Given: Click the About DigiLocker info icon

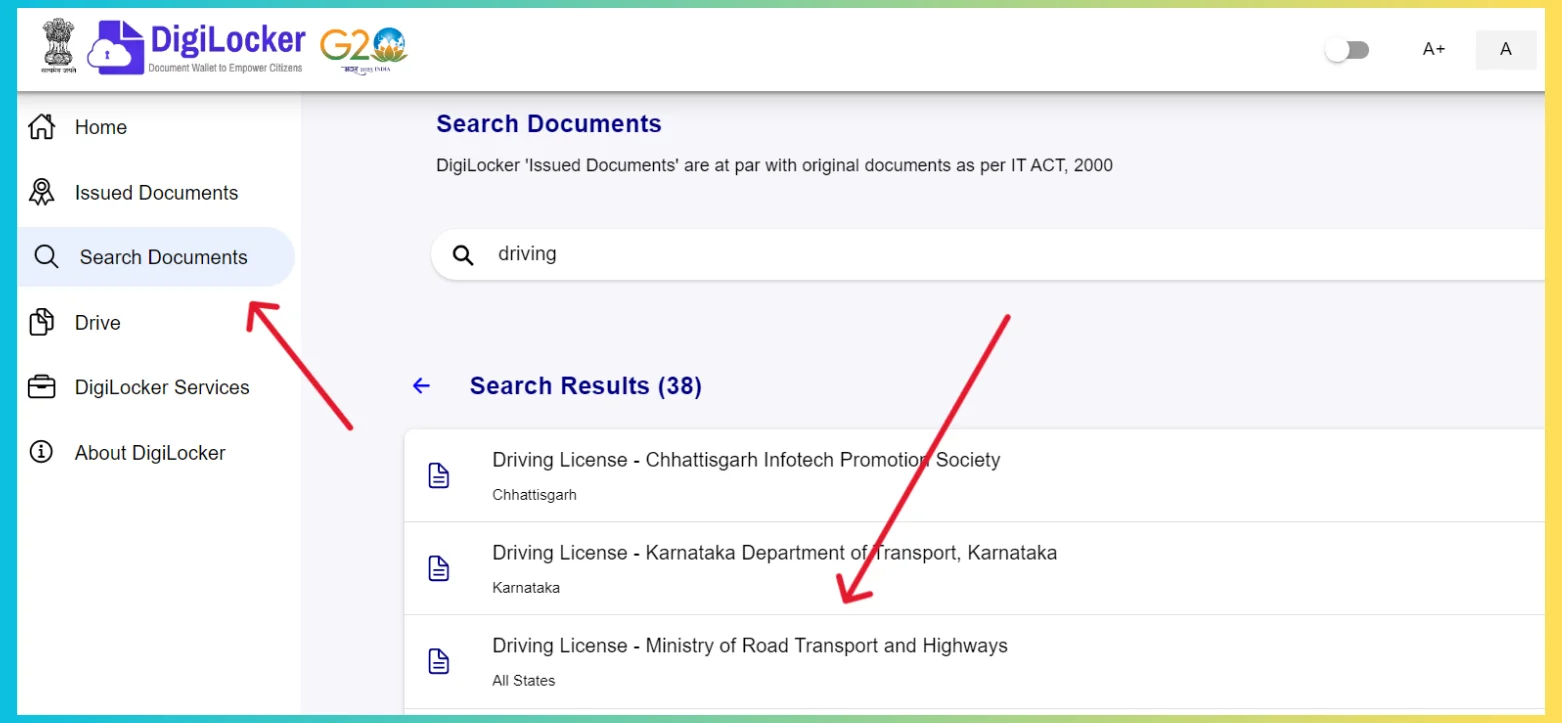Looking at the screenshot, I should point(41,452).
